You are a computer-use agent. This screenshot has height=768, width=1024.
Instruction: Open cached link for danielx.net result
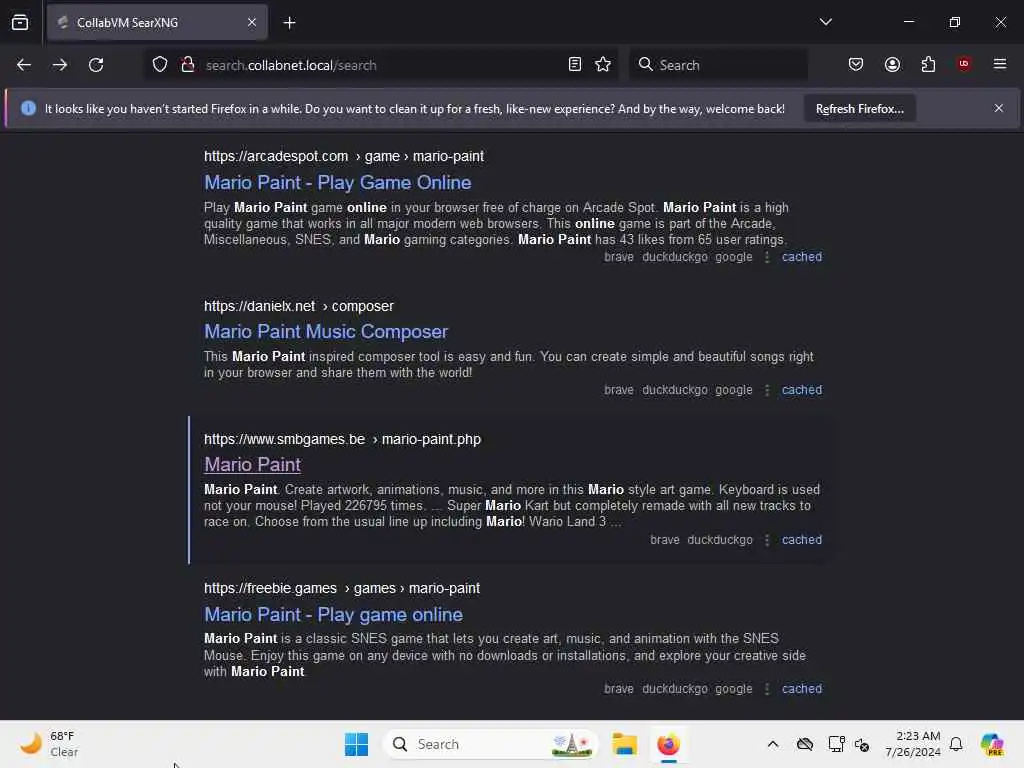coord(802,390)
